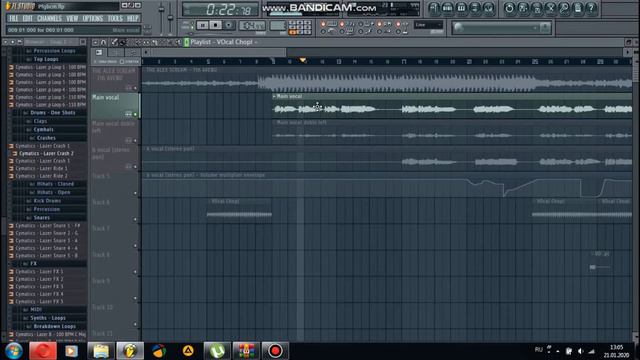Select Cymatics - Lazer Crash 2 sample
The width and height of the screenshot is (640, 360).
[x=46, y=153]
